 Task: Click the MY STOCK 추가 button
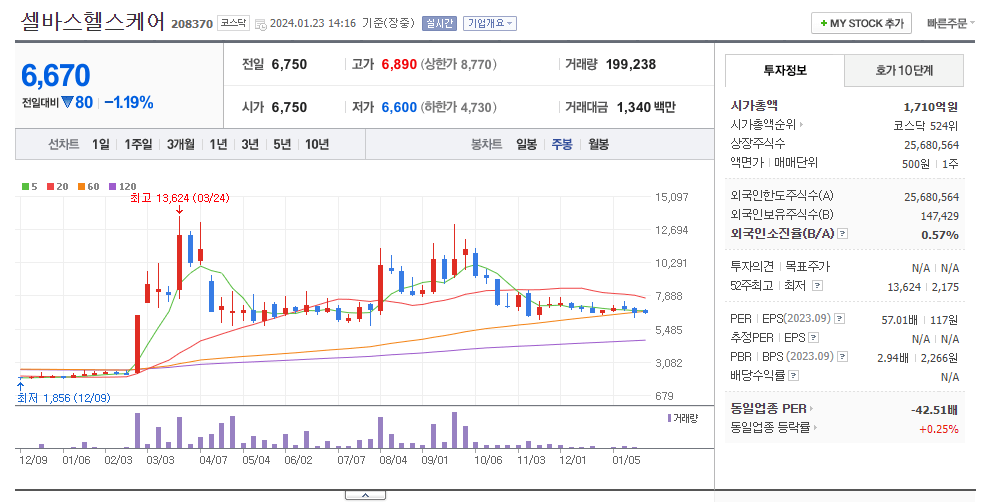coord(861,24)
